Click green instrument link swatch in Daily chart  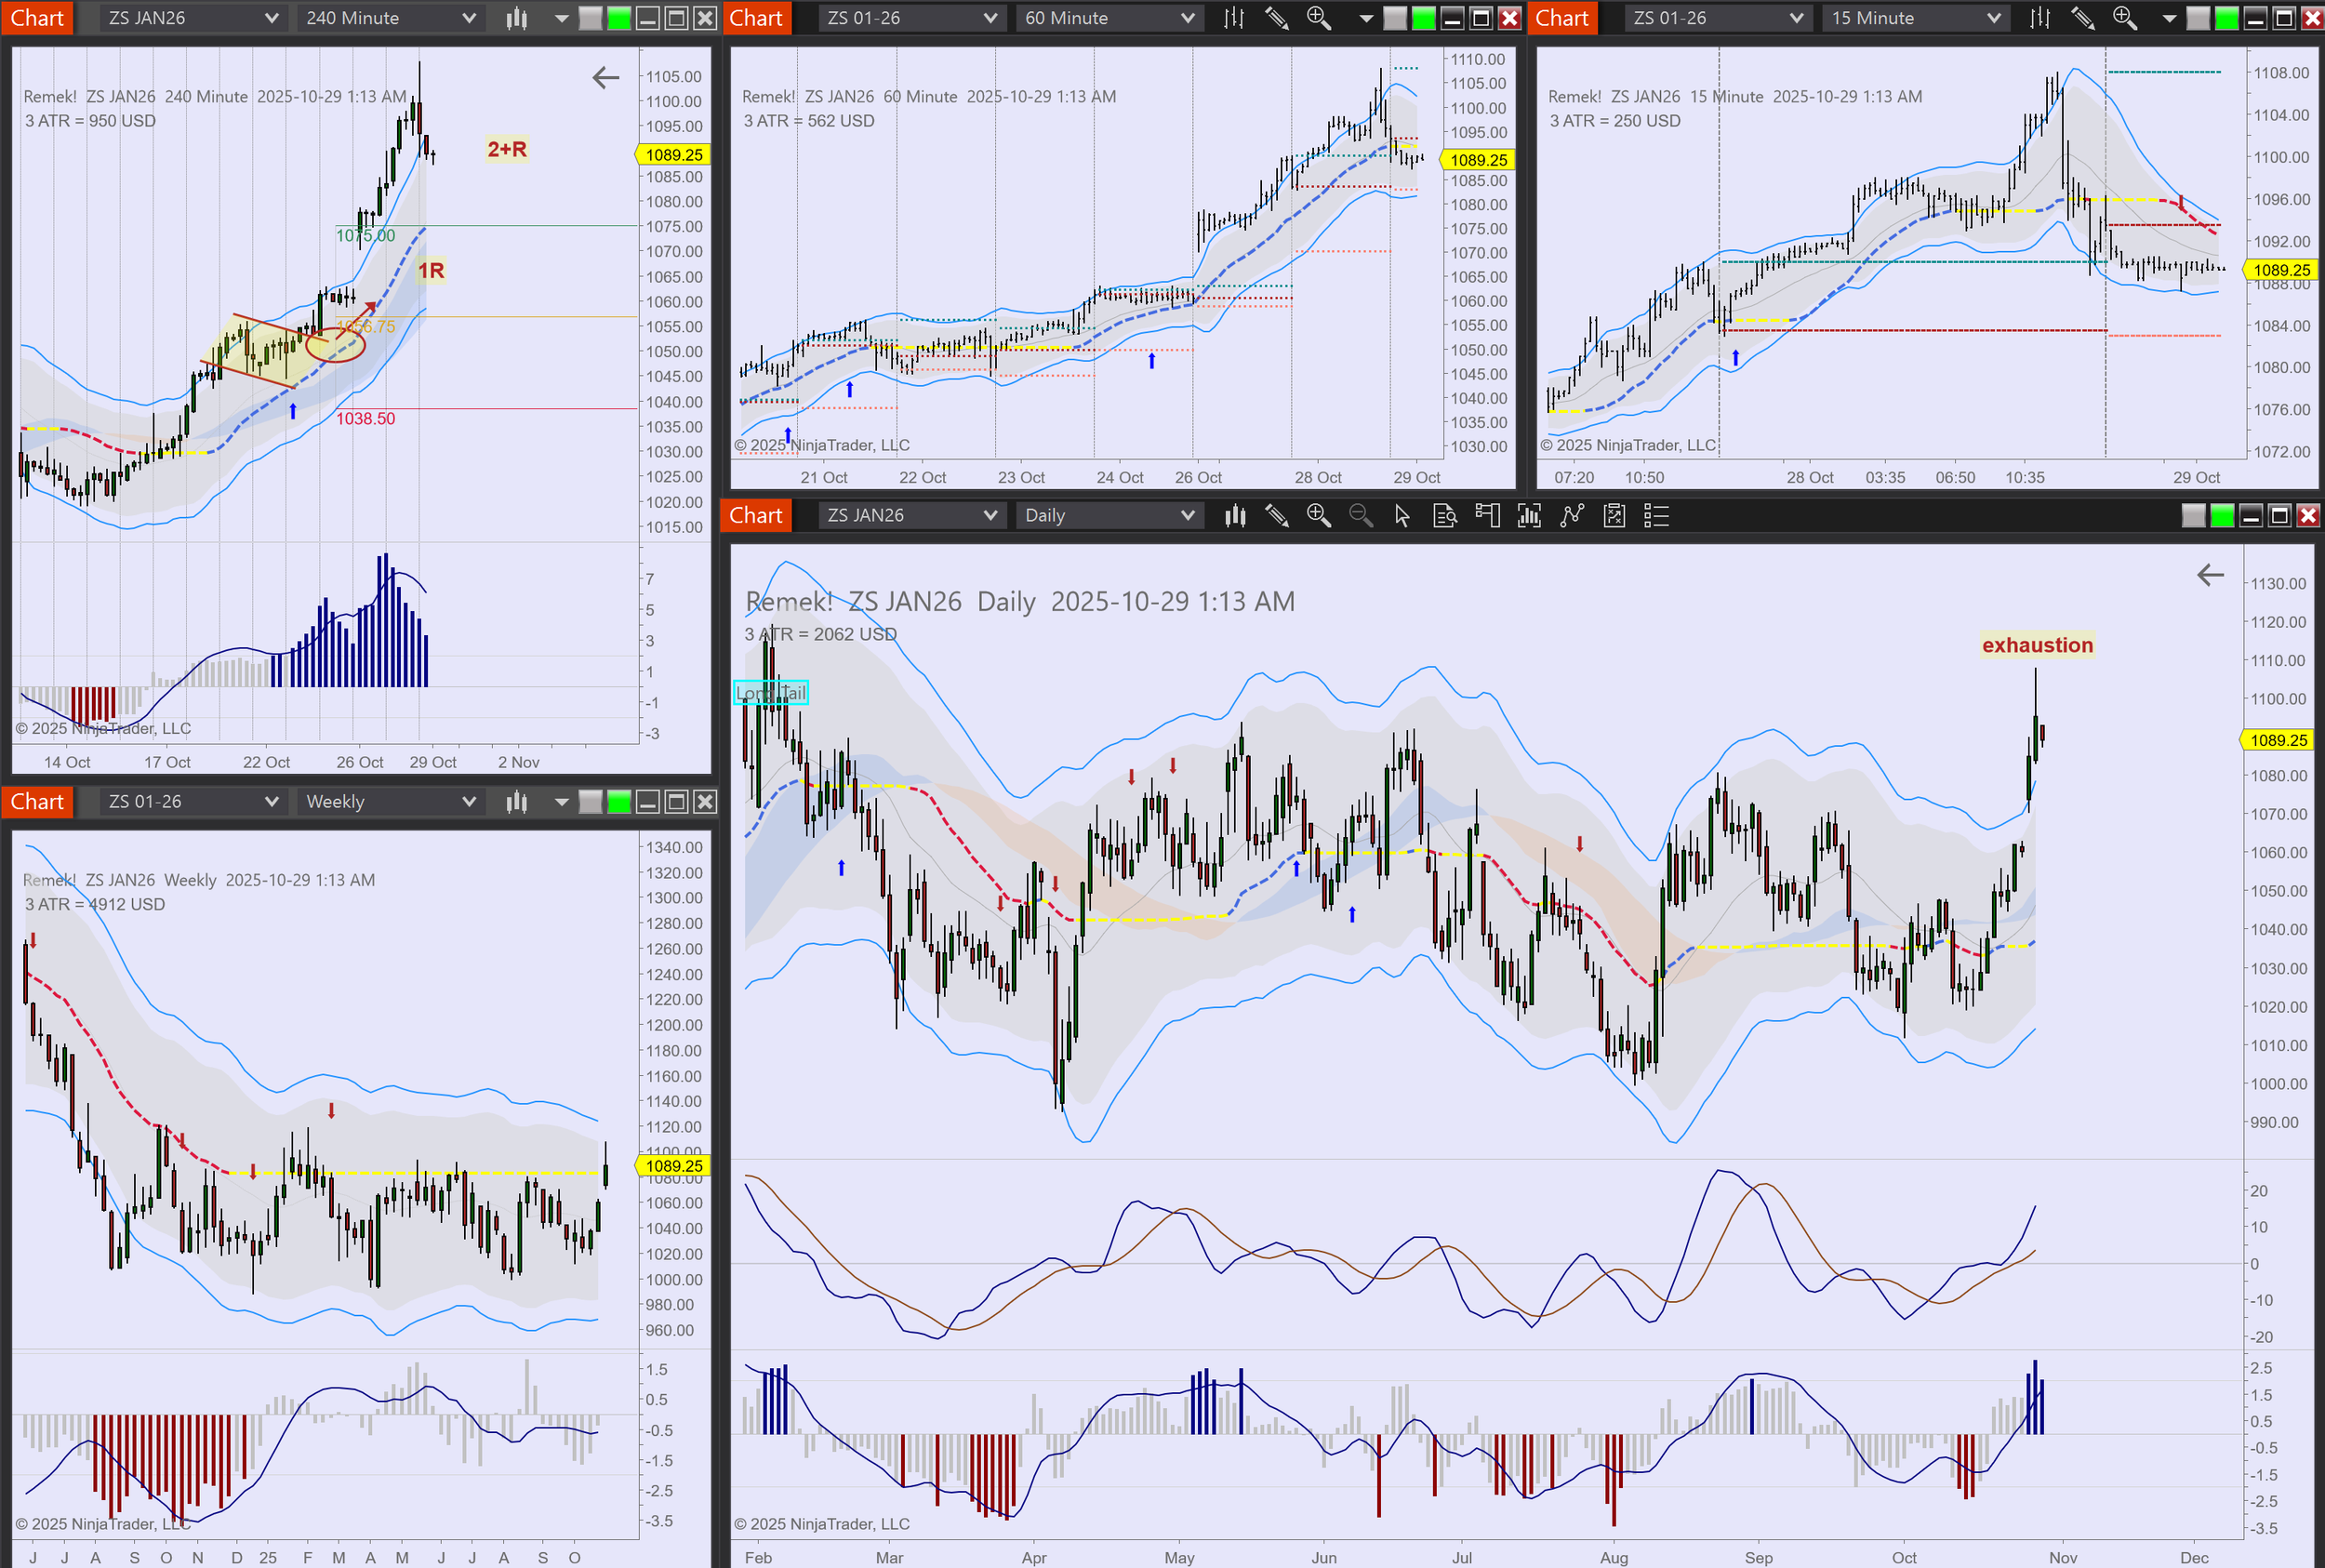tap(2222, 515)
